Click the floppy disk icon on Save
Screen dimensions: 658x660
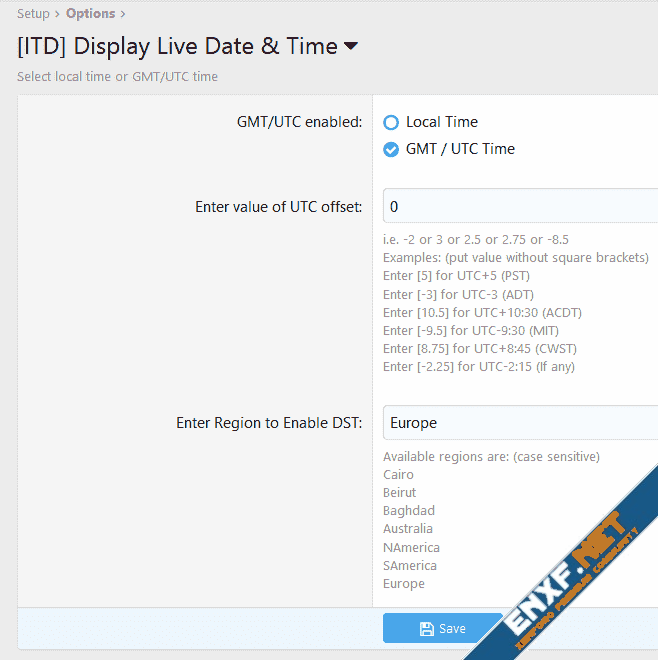pyautogui.click(x=427, y=629)
